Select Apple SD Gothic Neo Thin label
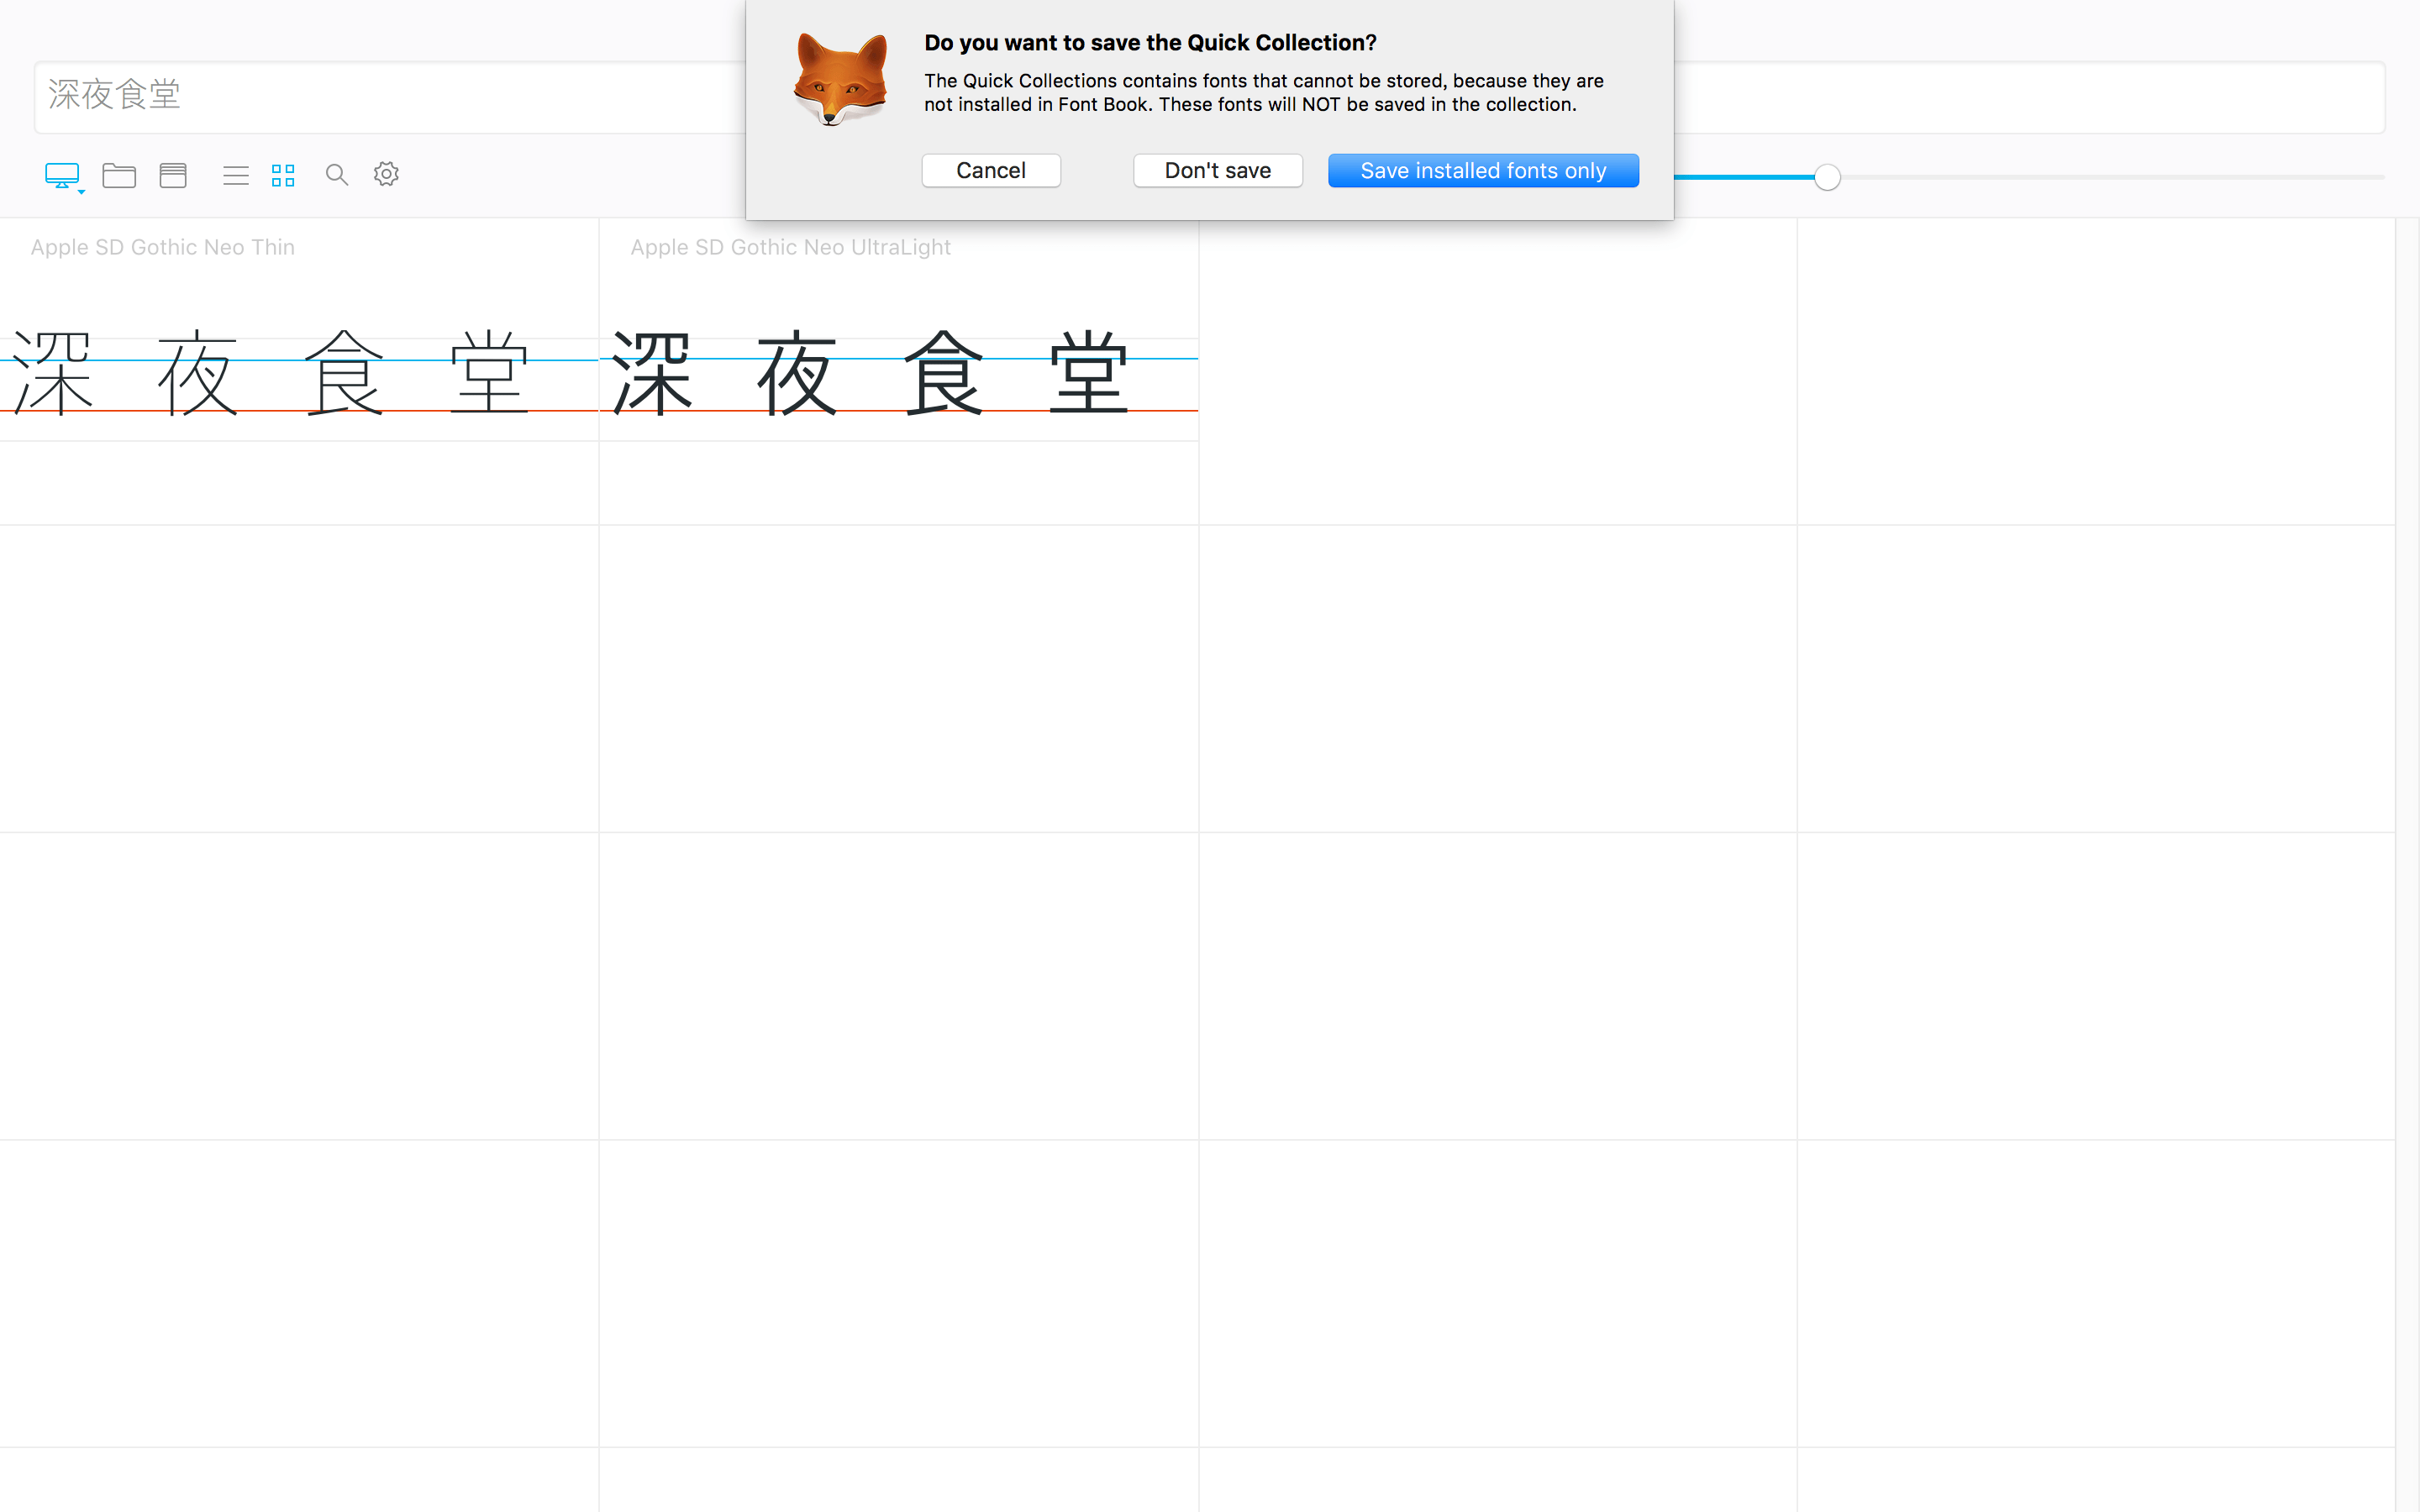 (162, 247)
